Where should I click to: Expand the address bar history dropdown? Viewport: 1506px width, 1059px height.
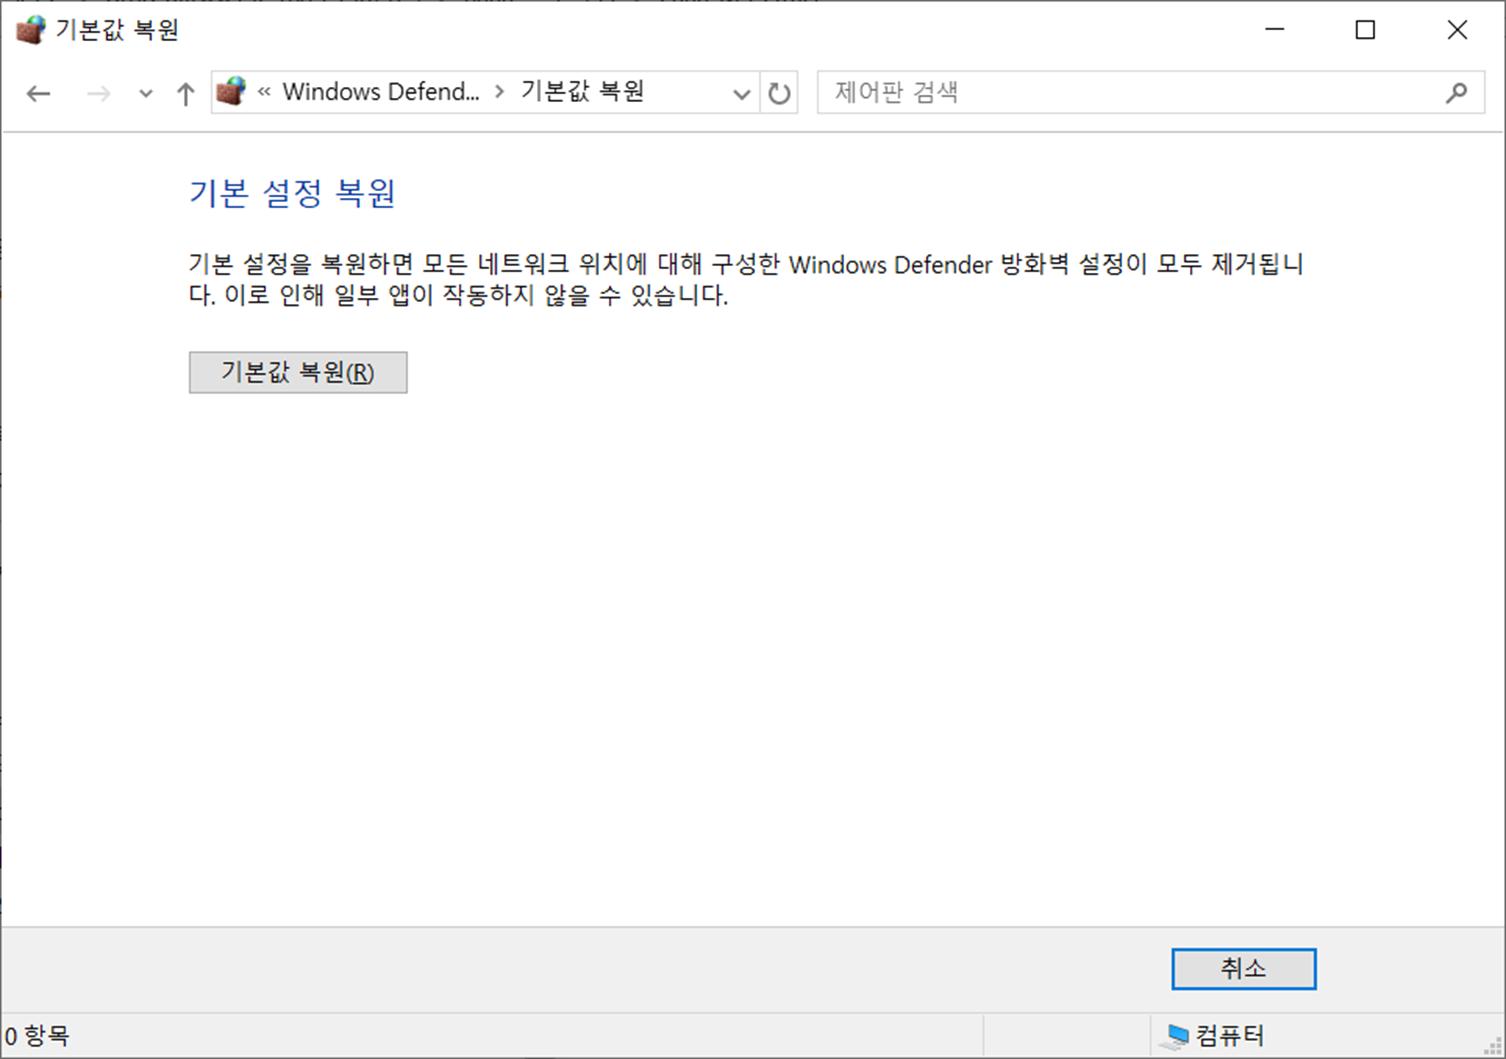(x=741, y=93)
